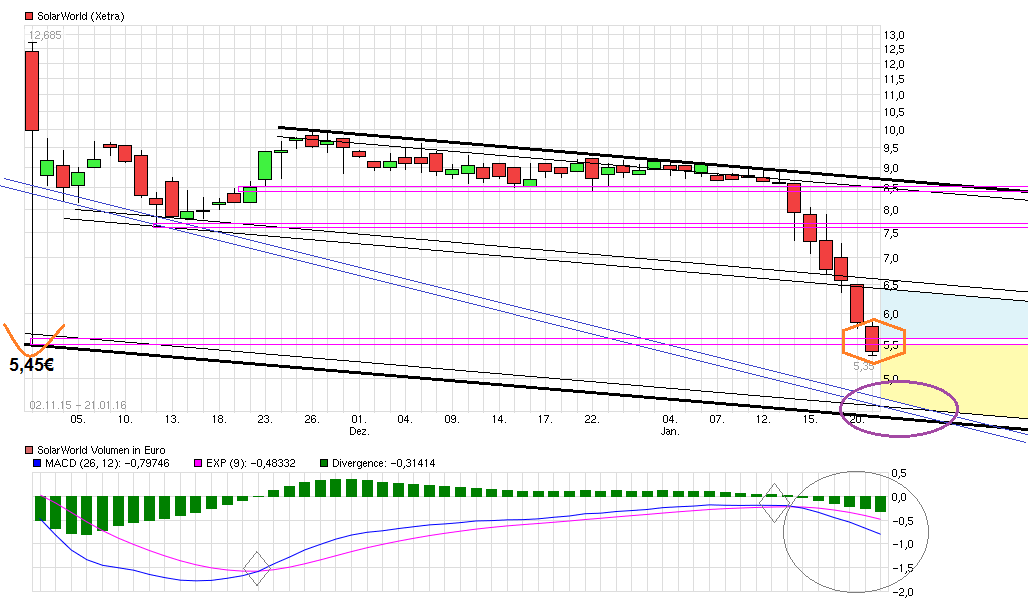Click the 10. date axis label
The width and height of the screenshot is (1028, 606).
125,419
